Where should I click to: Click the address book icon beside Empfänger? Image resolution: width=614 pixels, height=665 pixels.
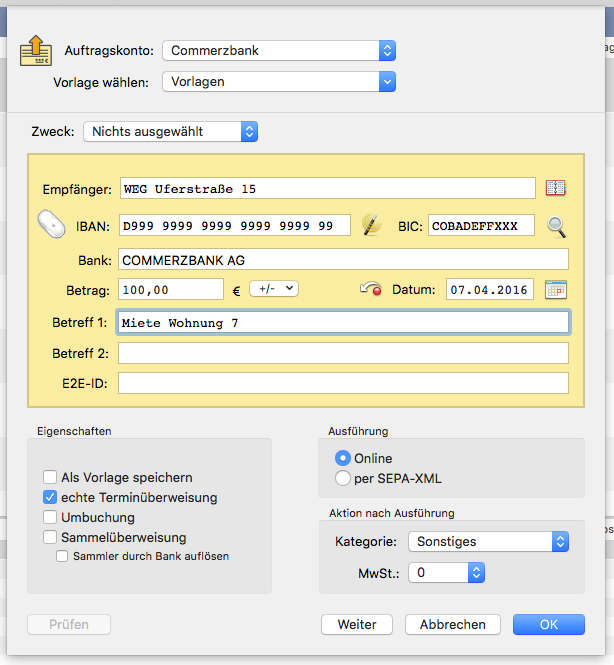pyautogui.click(x=555, y=188)
